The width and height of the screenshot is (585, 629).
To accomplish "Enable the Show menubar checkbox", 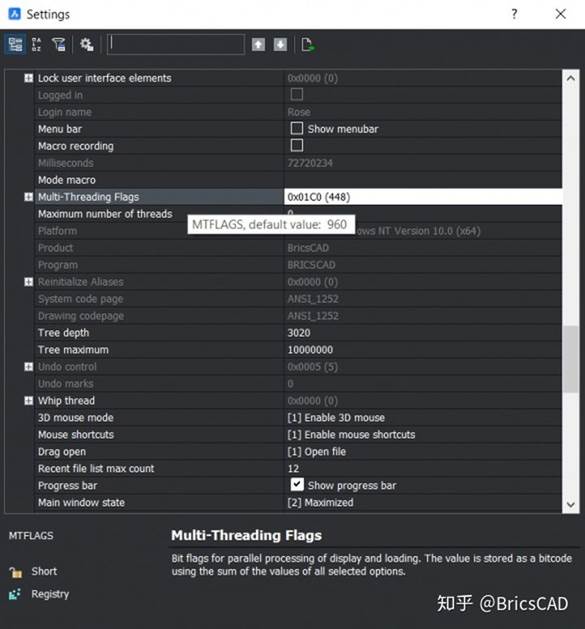I will click(x=297, y=128).
